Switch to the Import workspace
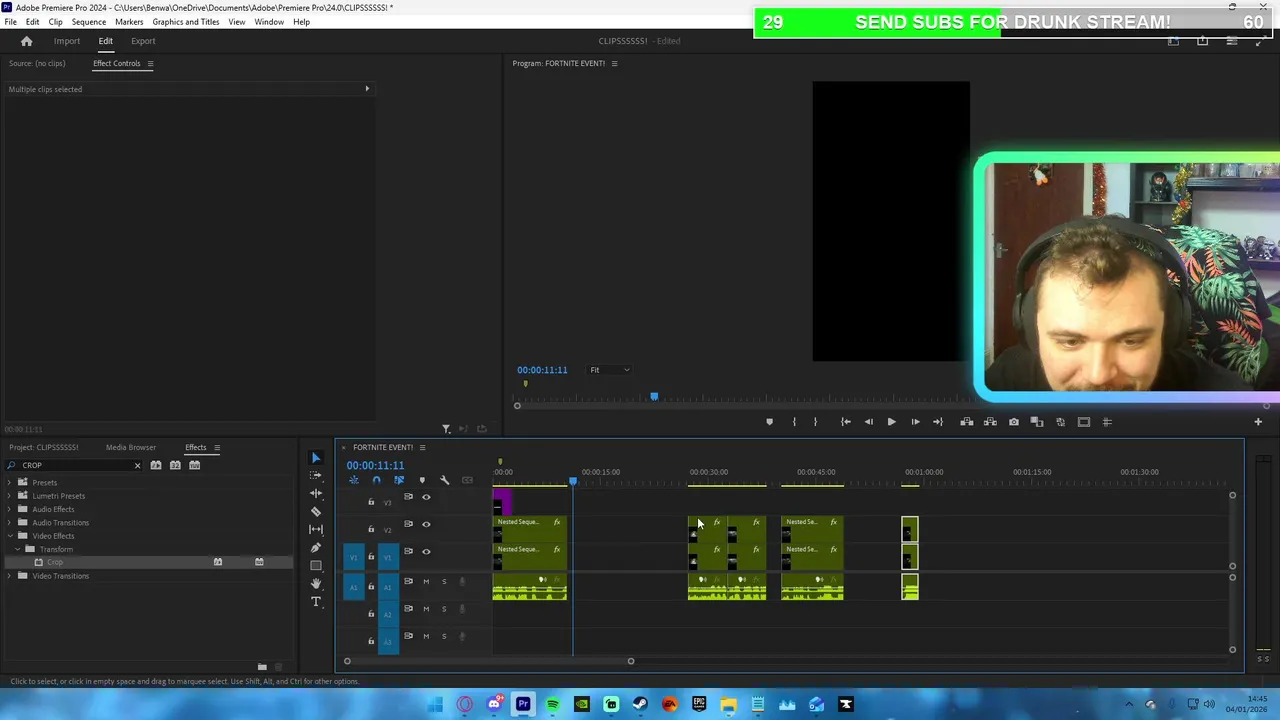This screenshot has height=720, width=1280. tap(67, 41)
